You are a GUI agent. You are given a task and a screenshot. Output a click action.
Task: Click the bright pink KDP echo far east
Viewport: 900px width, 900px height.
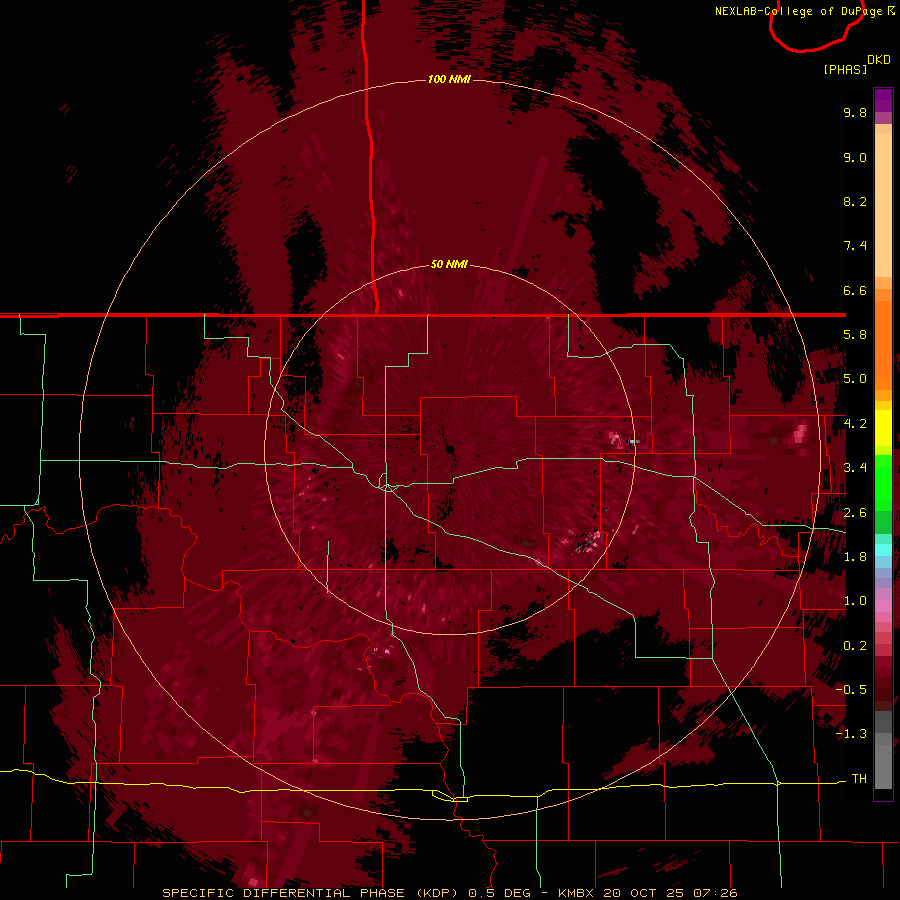tap(800, 433)
